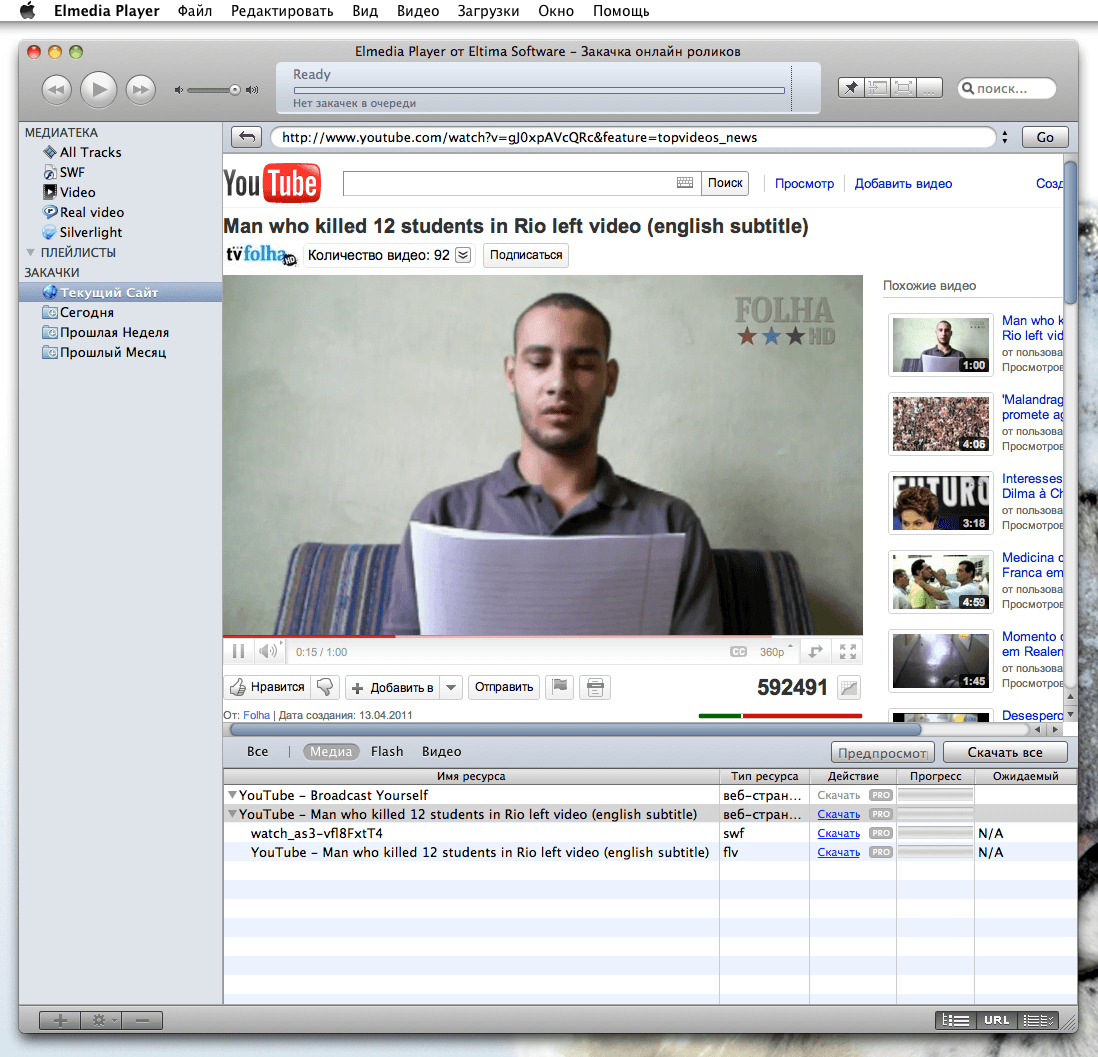Collapse the ПЛЕЙЛИСТЫ section triangle
The image size is (1098, 1057).
click(30, 252)
